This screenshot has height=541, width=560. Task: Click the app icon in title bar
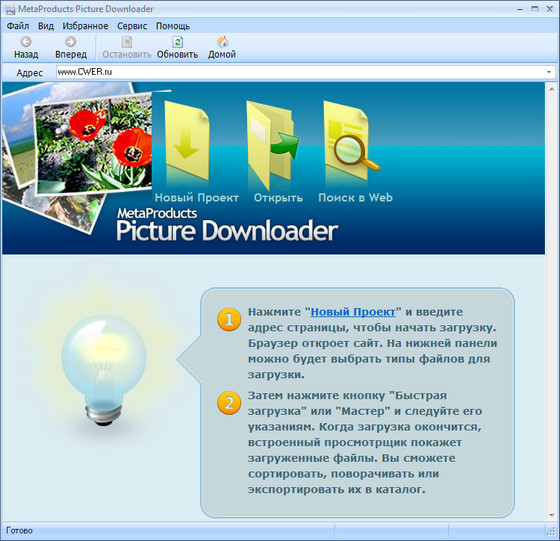(10, 9)
